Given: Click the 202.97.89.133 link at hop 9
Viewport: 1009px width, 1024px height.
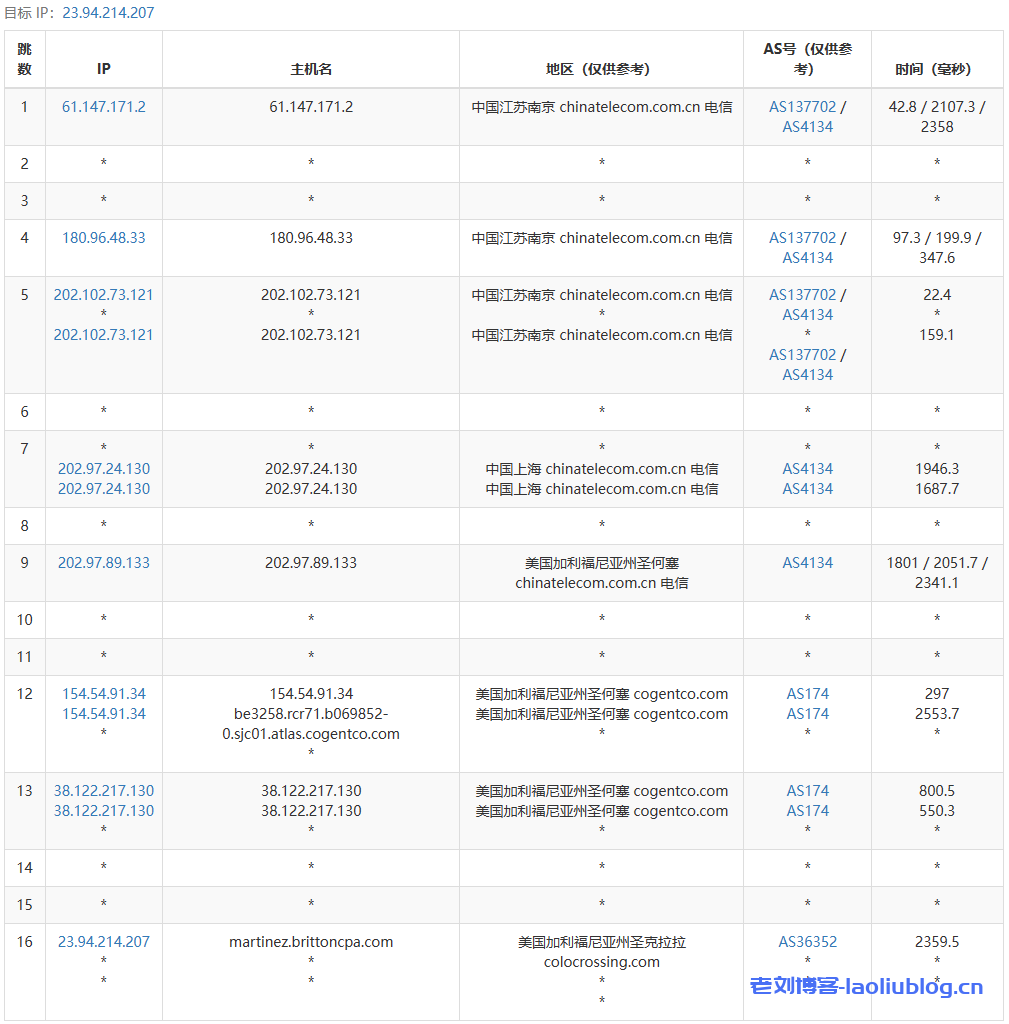Looking at the screenshot, I should tap(103, 562).
